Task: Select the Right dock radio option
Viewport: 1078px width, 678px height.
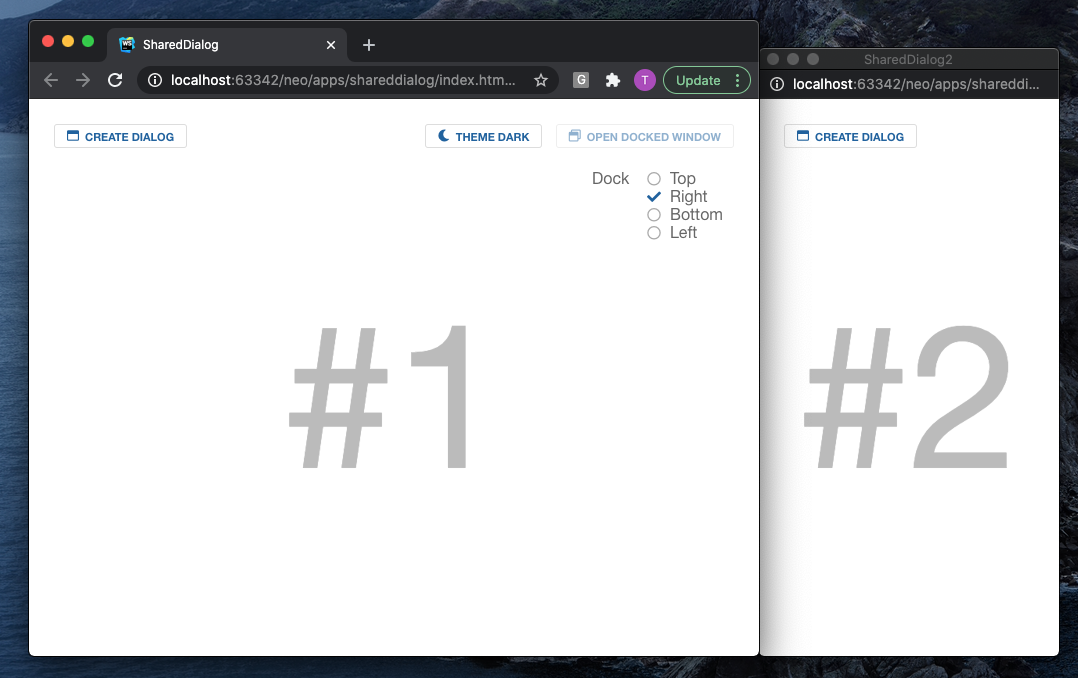Action: click(x=654, y=197)
